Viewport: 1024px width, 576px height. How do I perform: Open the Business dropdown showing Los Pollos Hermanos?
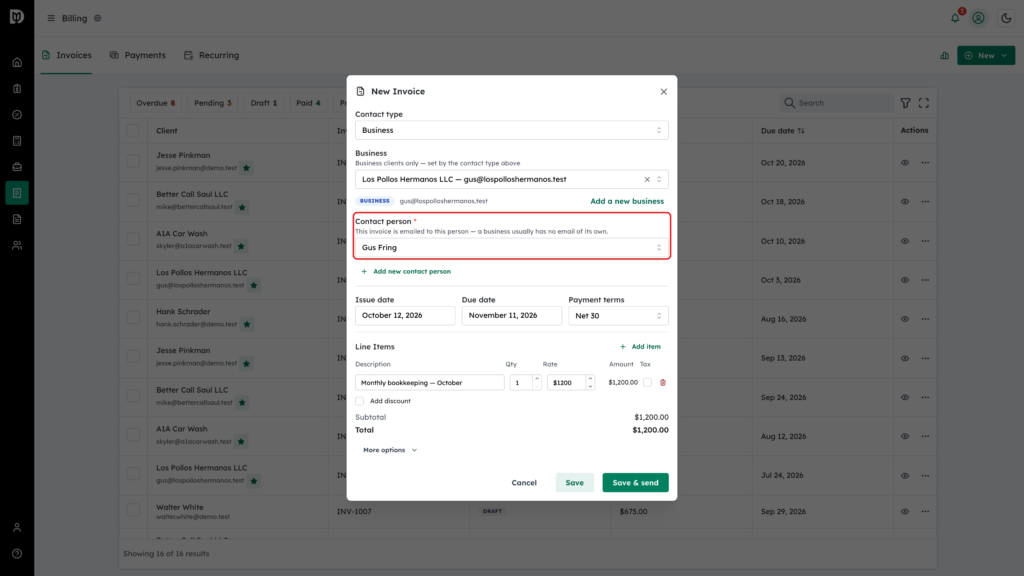[511, 180]
